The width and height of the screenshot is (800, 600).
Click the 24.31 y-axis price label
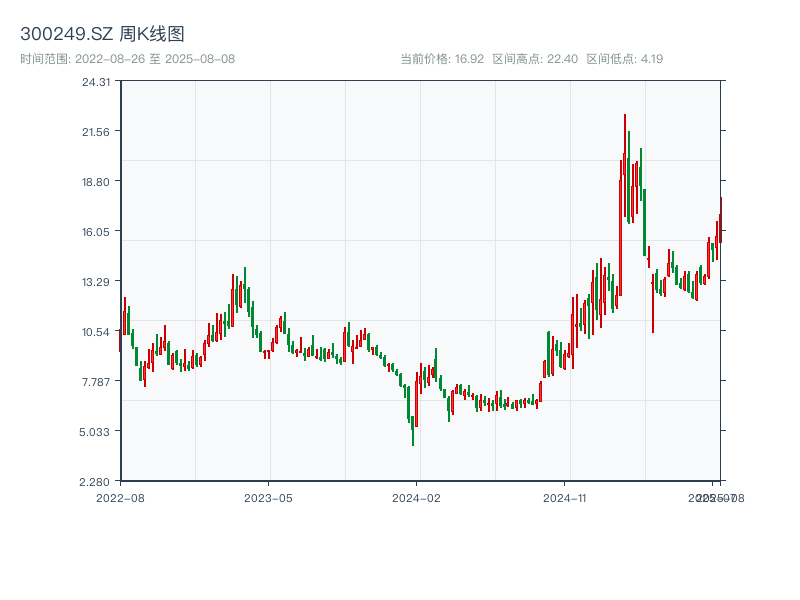coord(96,82)
